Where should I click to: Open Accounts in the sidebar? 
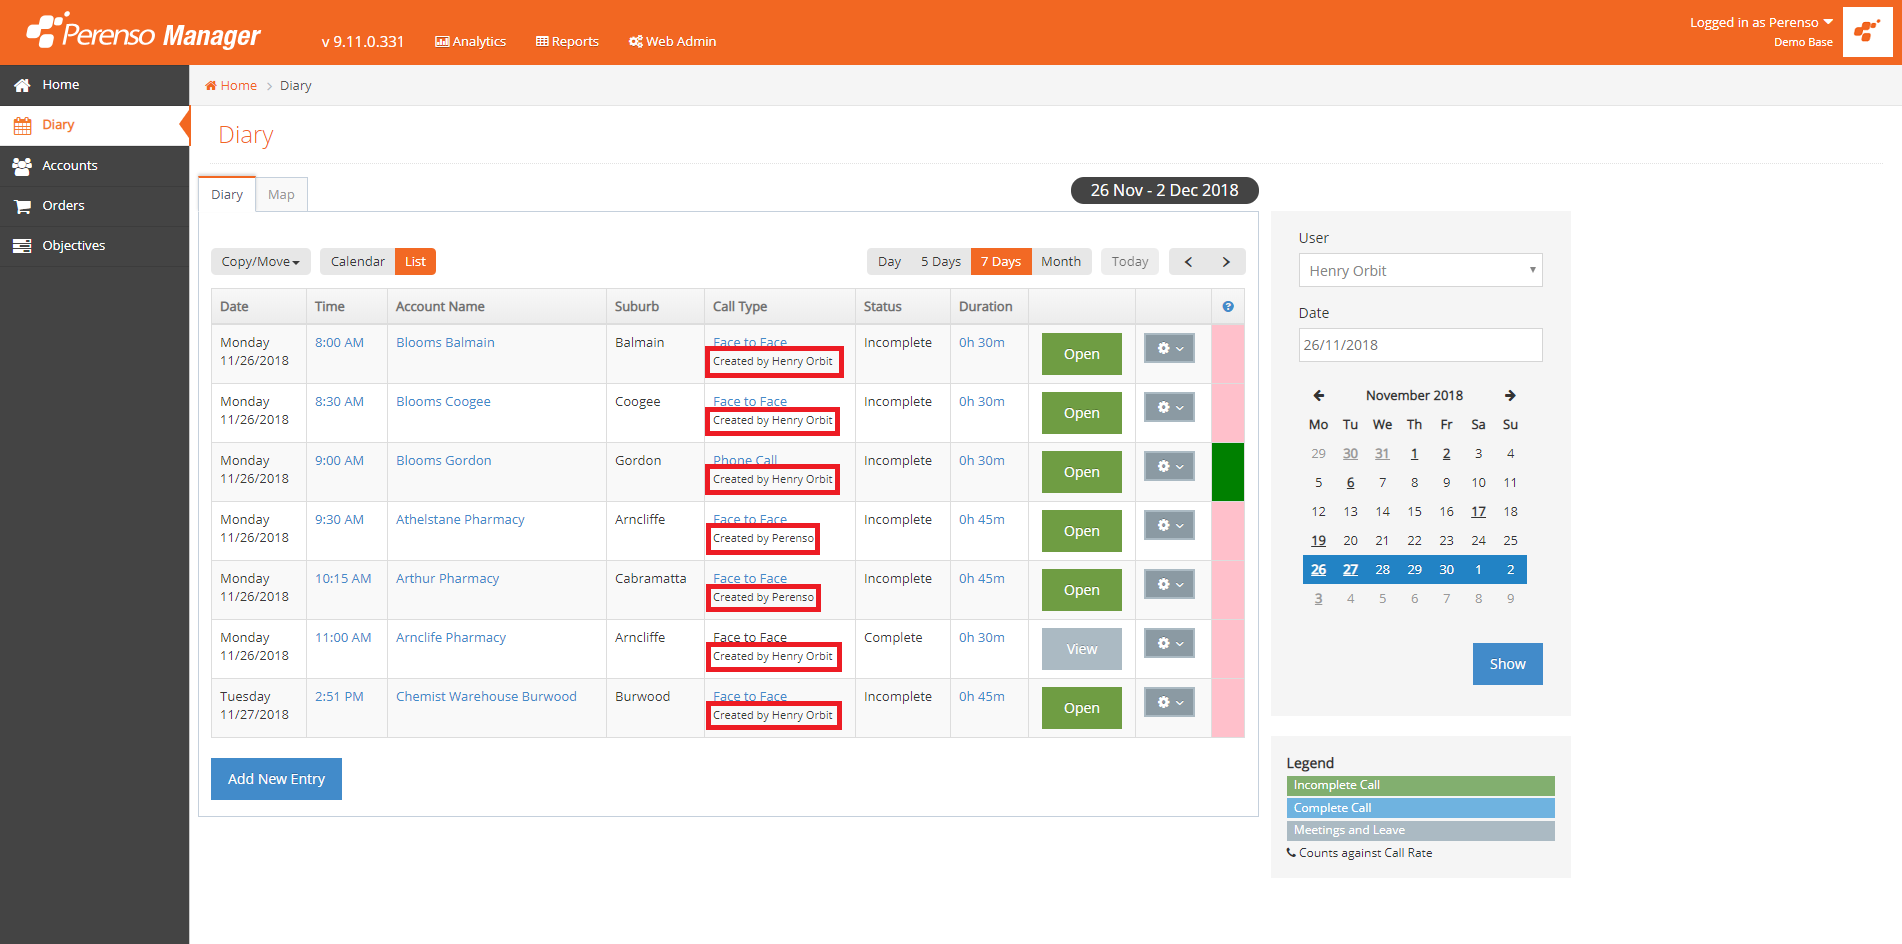click(x=94, y=166)
